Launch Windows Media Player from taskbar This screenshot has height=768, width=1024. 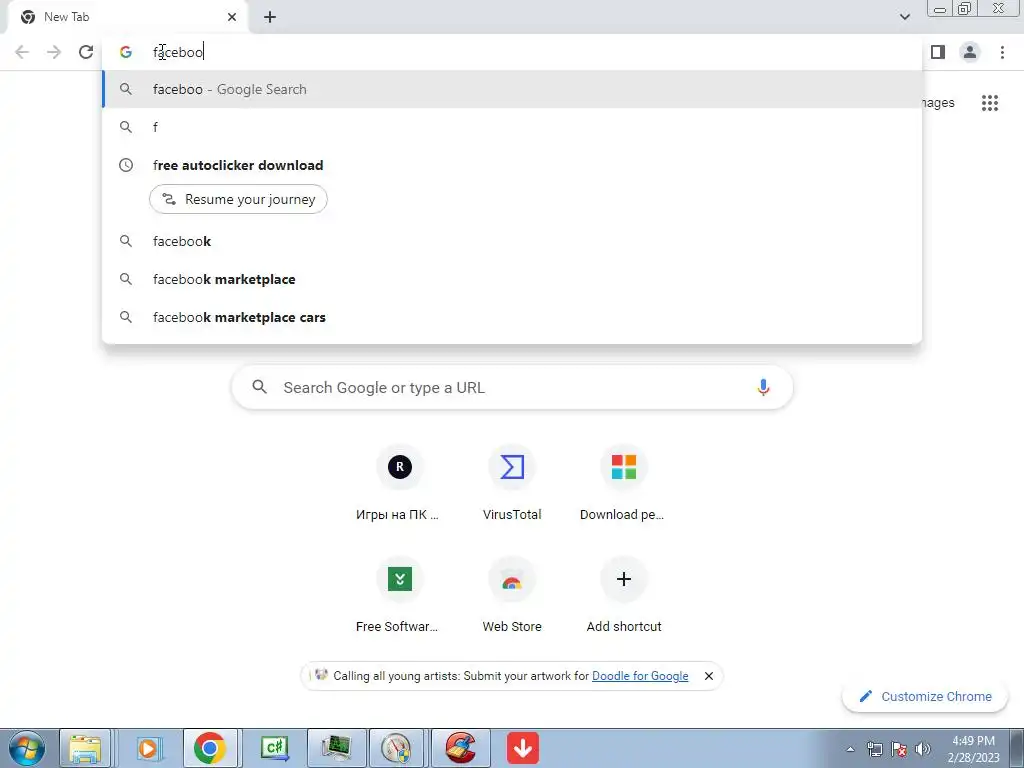[148, 748]
